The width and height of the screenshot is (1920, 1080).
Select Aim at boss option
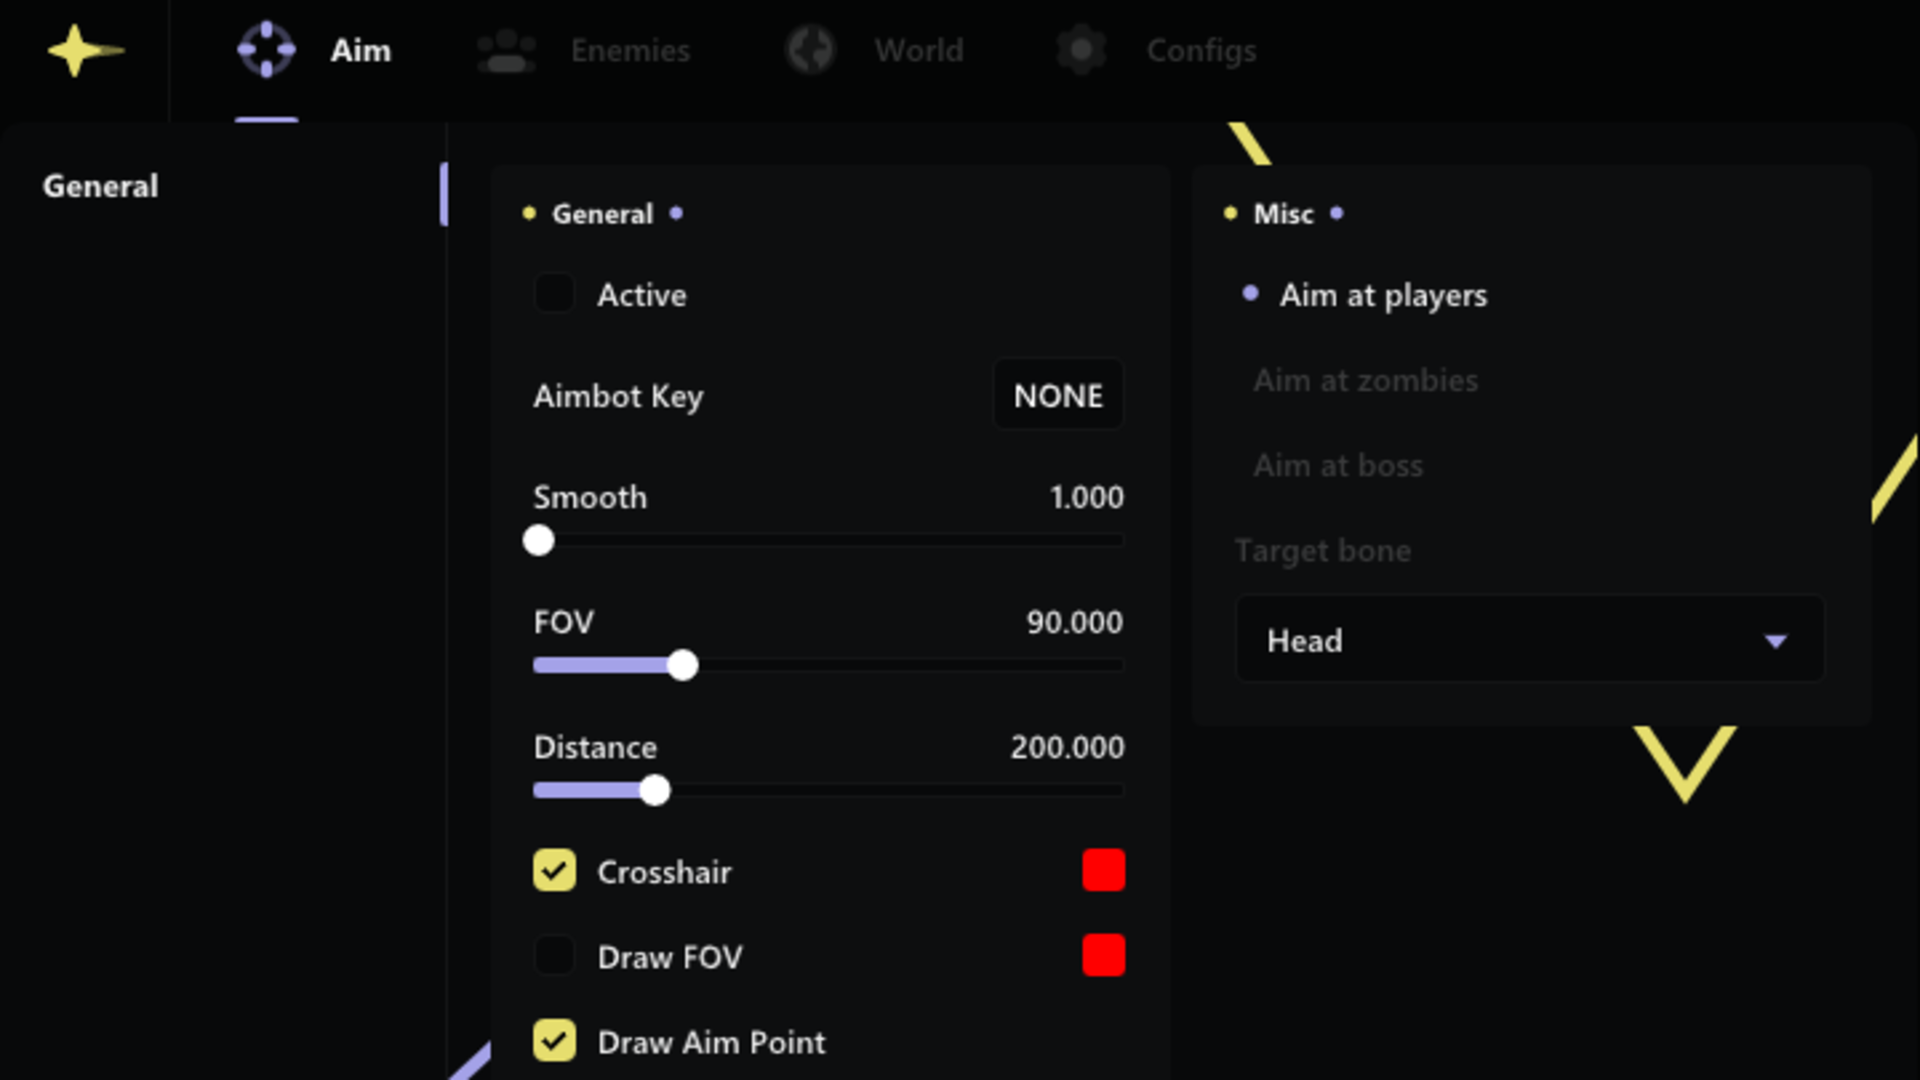click(1338, 466)
